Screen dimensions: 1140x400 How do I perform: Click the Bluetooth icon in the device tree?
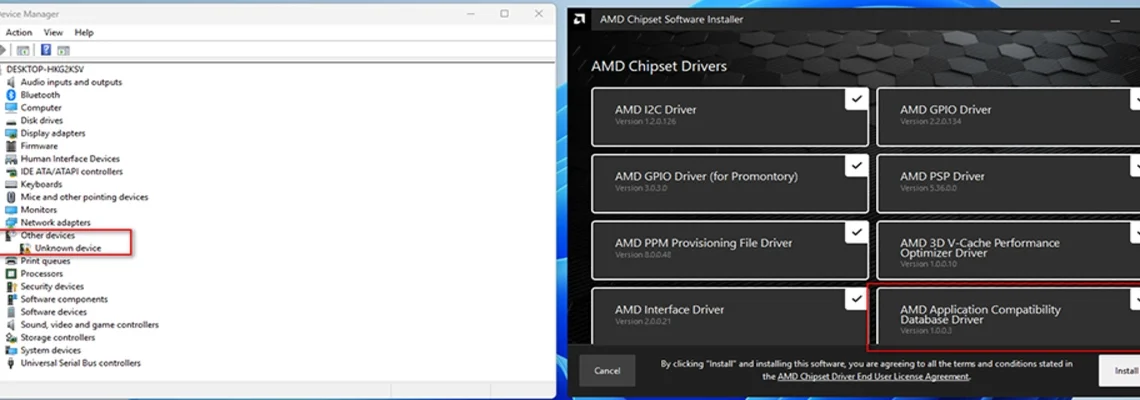tap(11, 95)
